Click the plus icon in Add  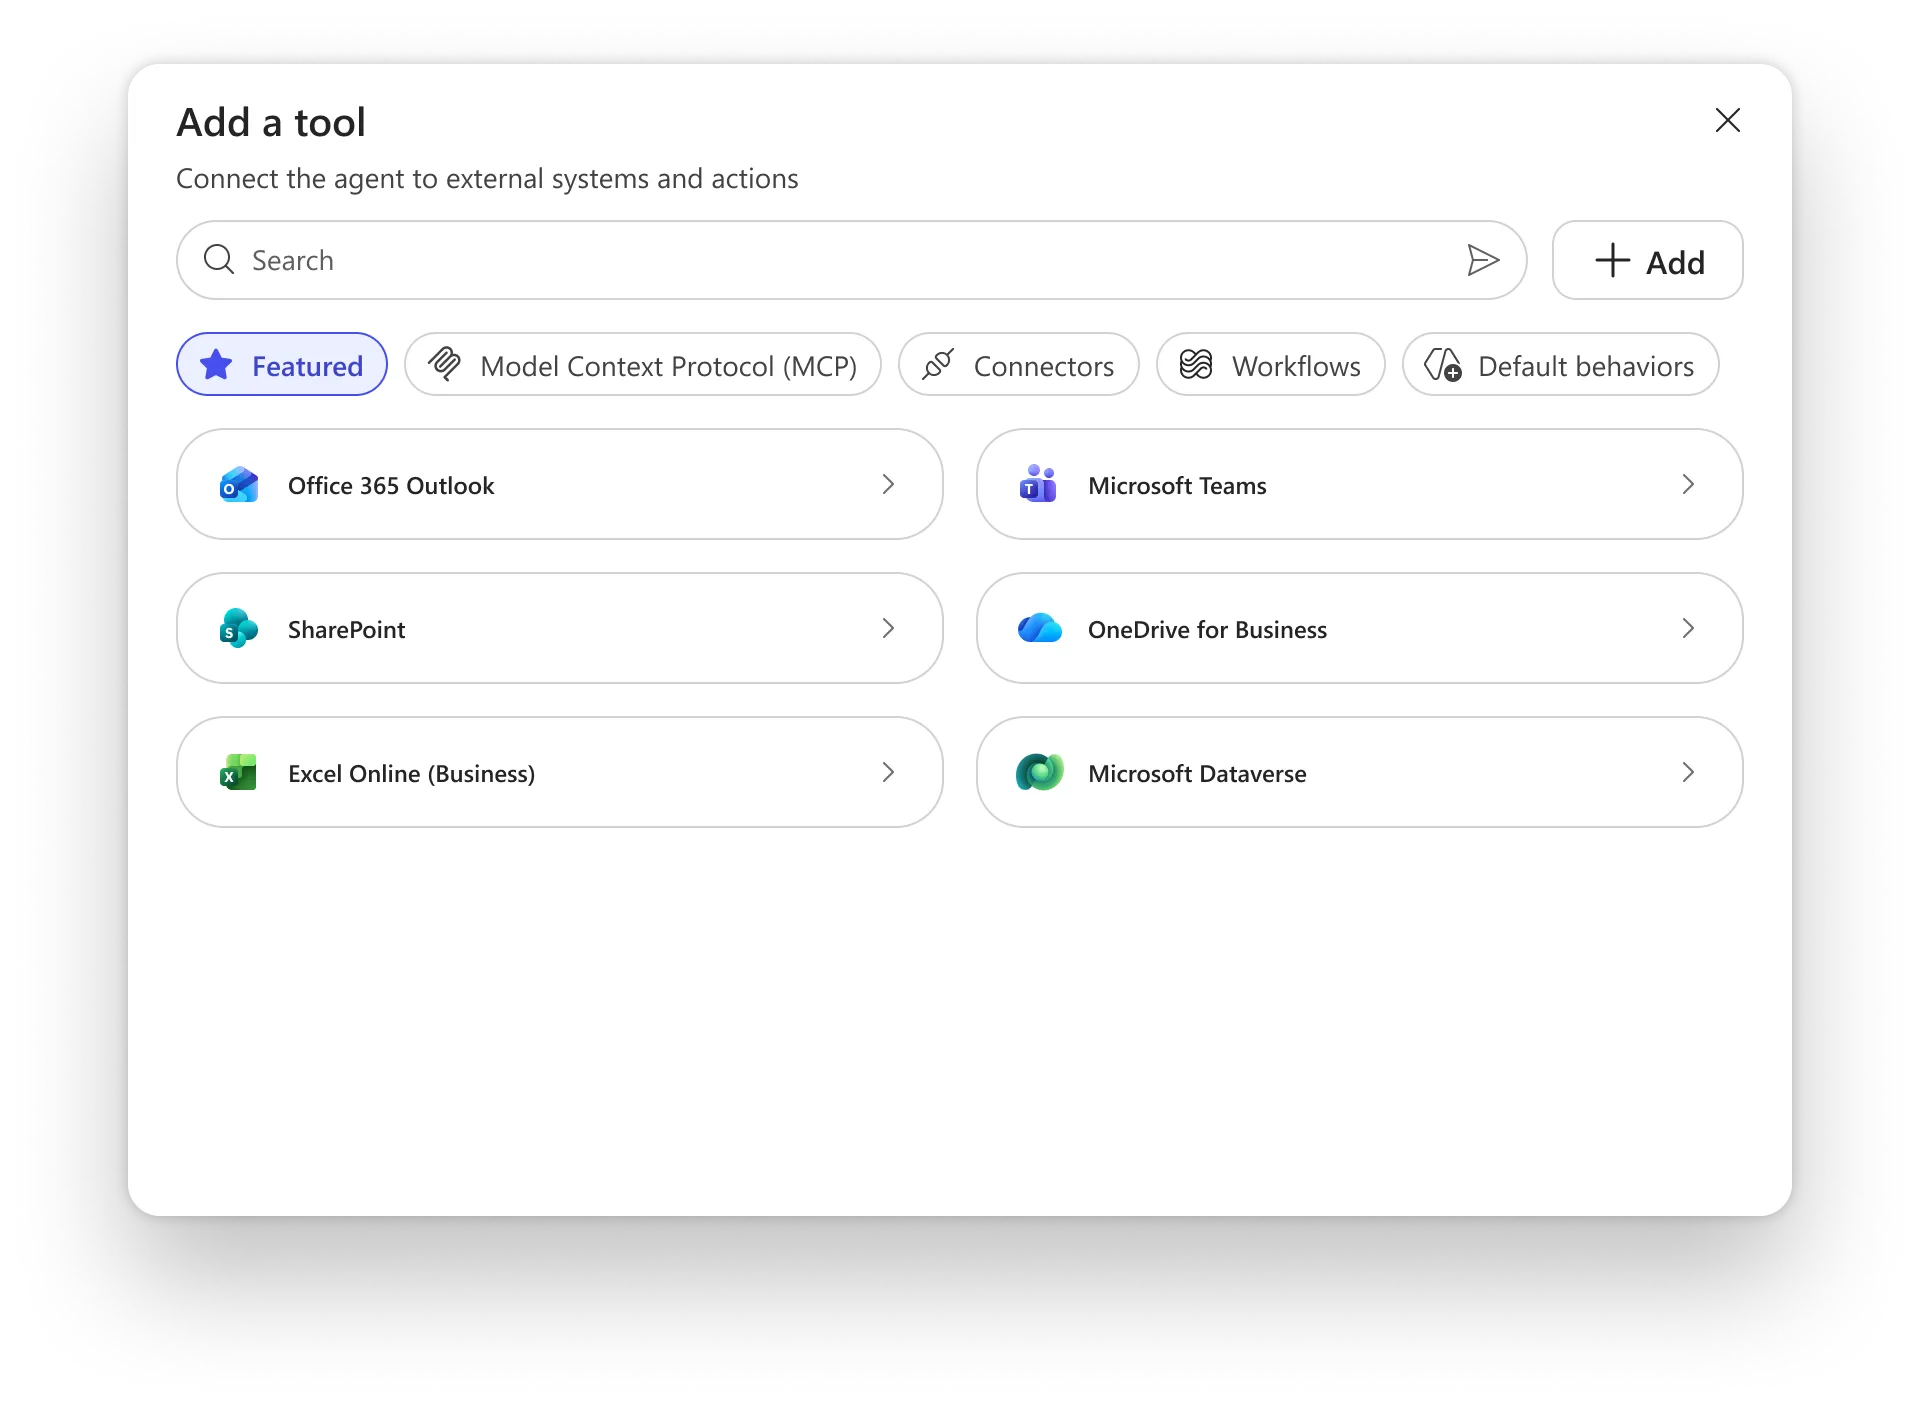[1613, 260]
